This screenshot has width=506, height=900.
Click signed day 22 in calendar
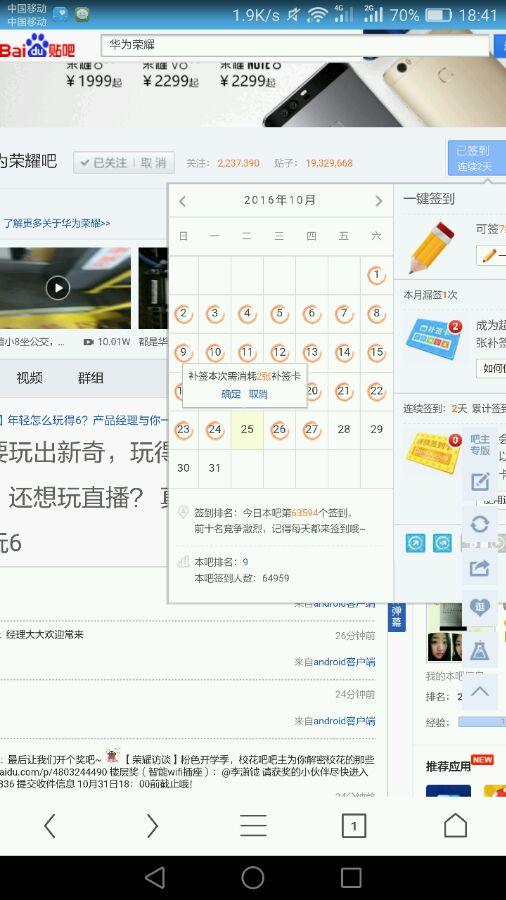click(x=376, y=391)
